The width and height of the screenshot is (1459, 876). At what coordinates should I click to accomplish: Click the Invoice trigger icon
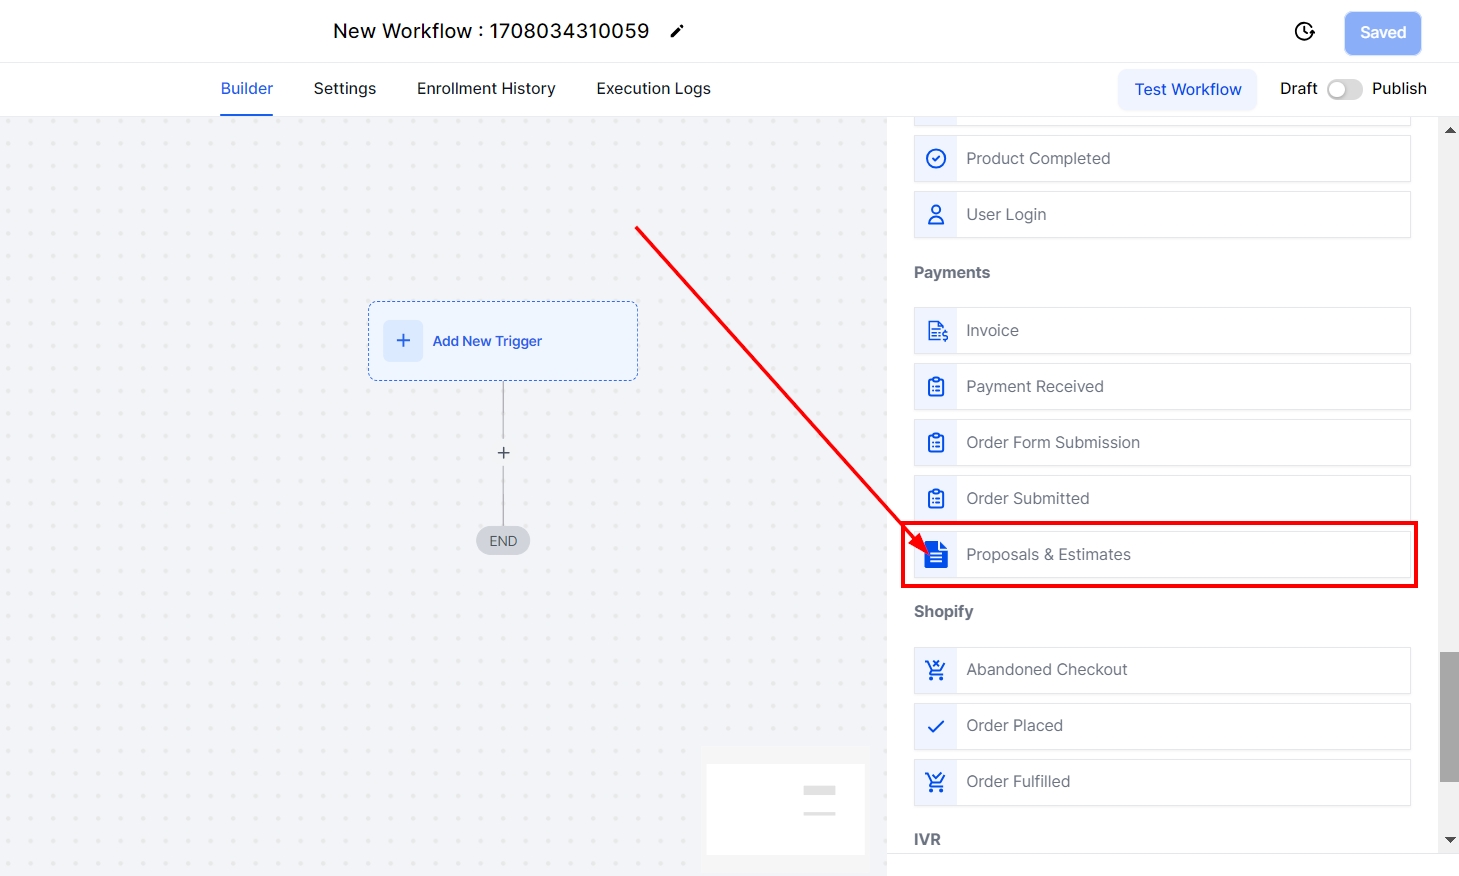pyautogui.click(x=936, y=331)
